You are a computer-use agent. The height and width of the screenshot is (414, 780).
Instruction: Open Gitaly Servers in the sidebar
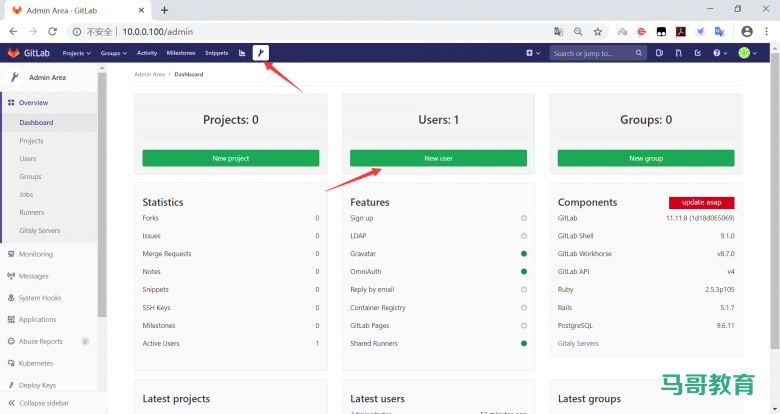click(x=40, y=230)
